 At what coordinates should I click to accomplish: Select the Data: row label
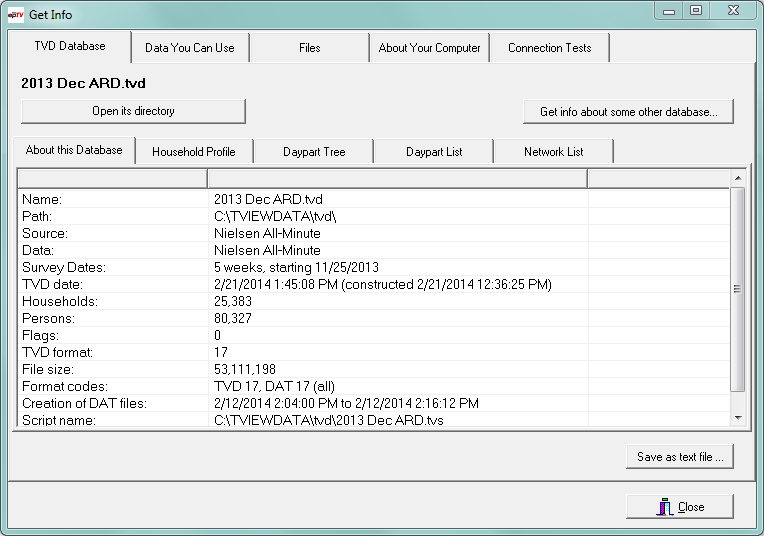(38, 250)
